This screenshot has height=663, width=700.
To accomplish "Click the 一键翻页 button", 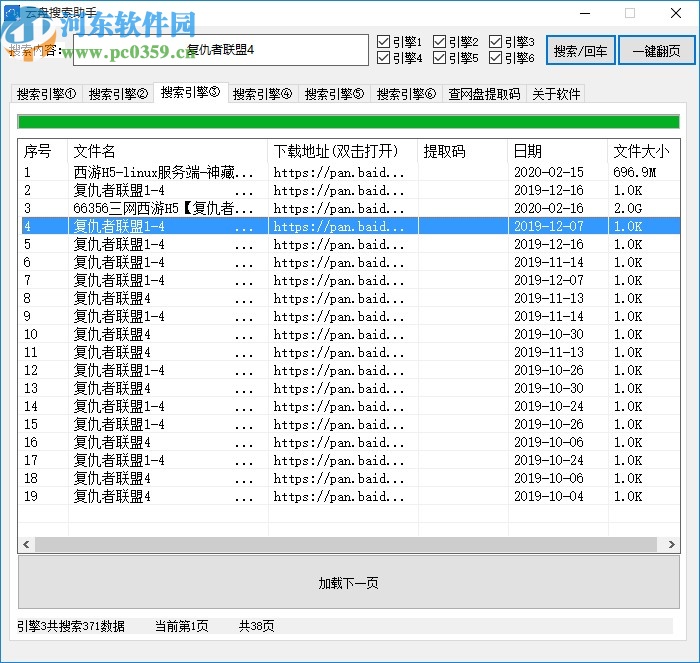I will (x=657, y=50).
